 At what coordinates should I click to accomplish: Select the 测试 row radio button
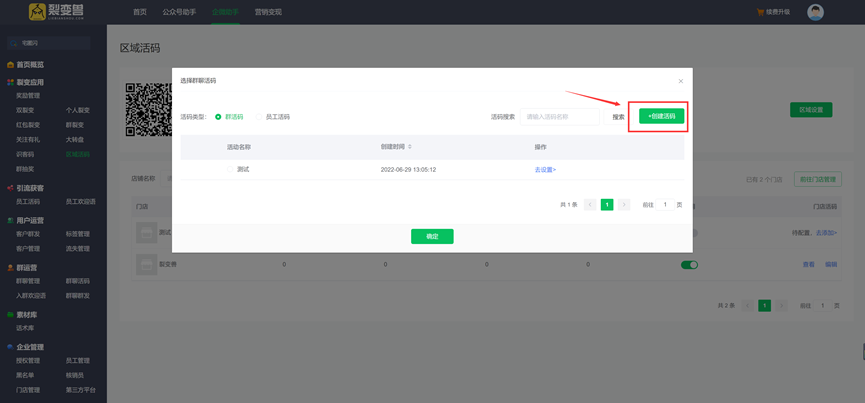tap(229, 170)
